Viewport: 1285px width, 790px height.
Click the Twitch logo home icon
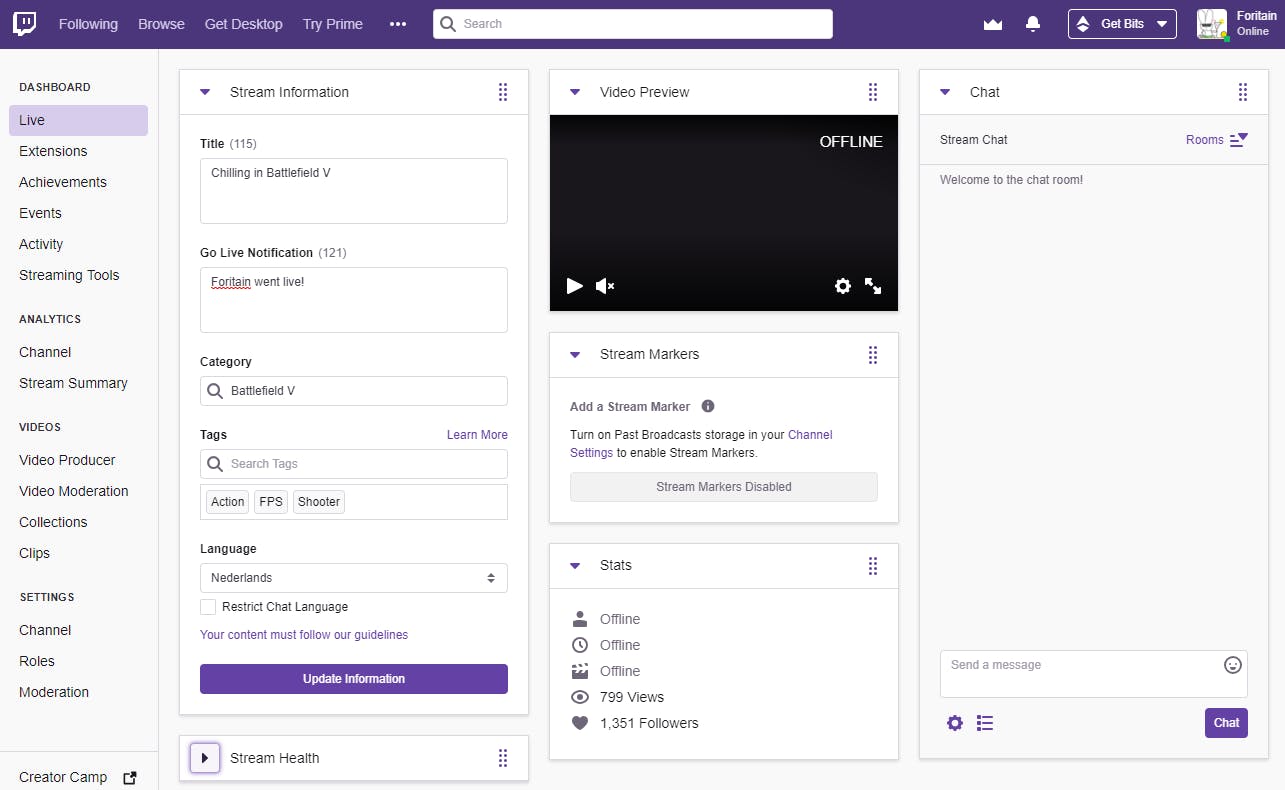coord(25,24)
